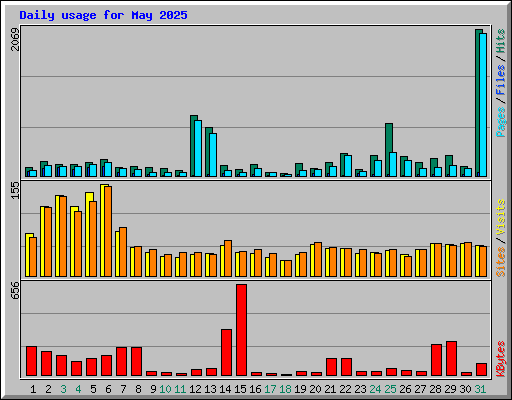Click the cyan Files bar for day 13
The image size is (512, 400).
tap(213, 155)
